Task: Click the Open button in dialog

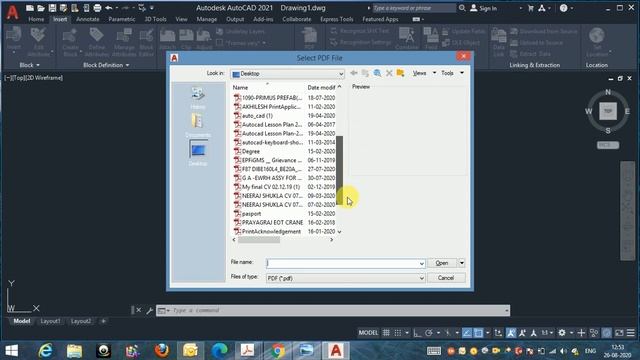Action: [442, 263]
